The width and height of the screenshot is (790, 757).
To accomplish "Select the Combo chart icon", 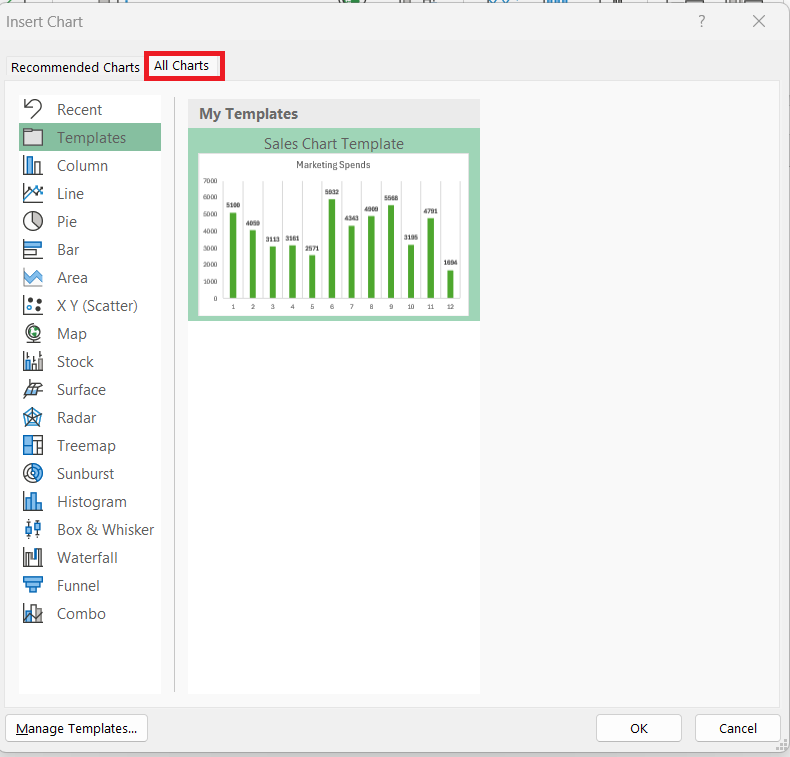I will point(33,613).
